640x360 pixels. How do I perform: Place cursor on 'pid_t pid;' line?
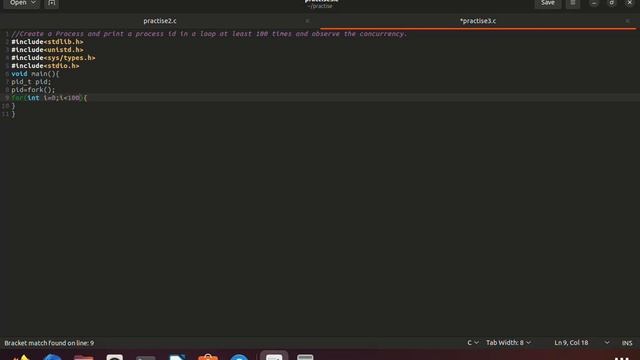coord(31,82)
